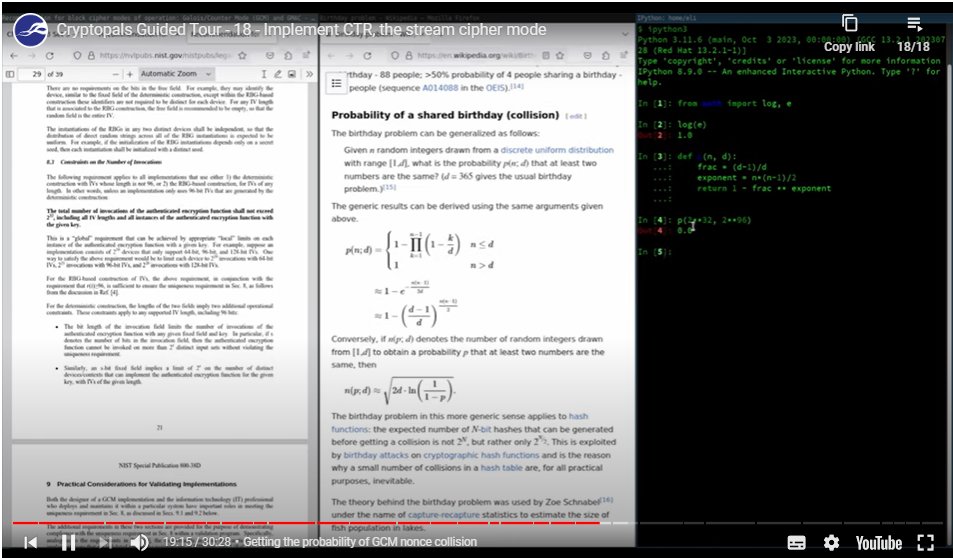Open Wikipedia table of contents button
953x558 pixels.
click(337, 83)
